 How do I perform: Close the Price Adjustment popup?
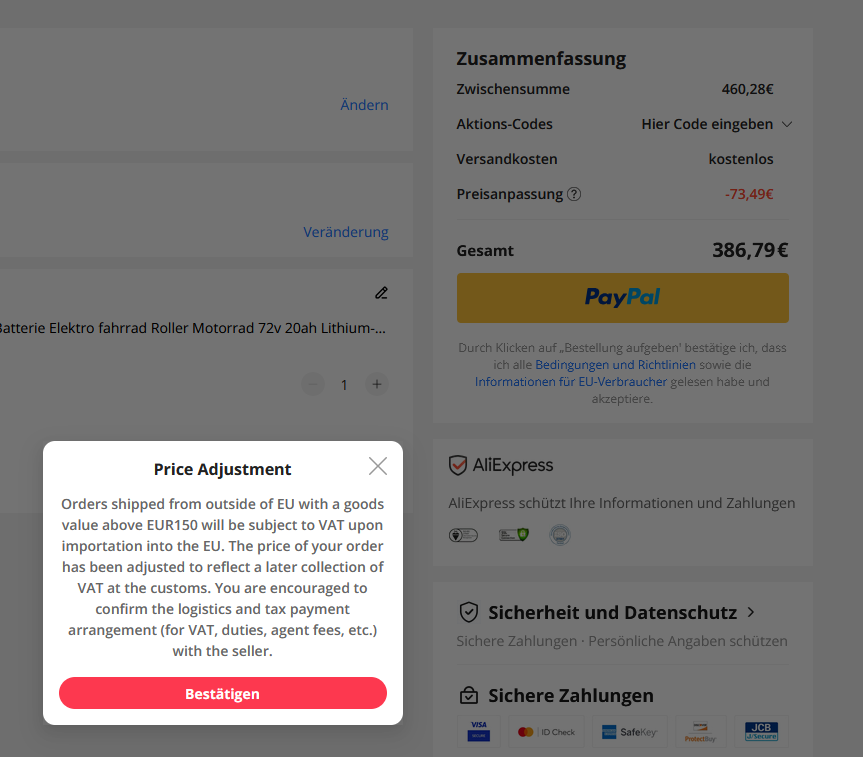(x=377, y=466)
